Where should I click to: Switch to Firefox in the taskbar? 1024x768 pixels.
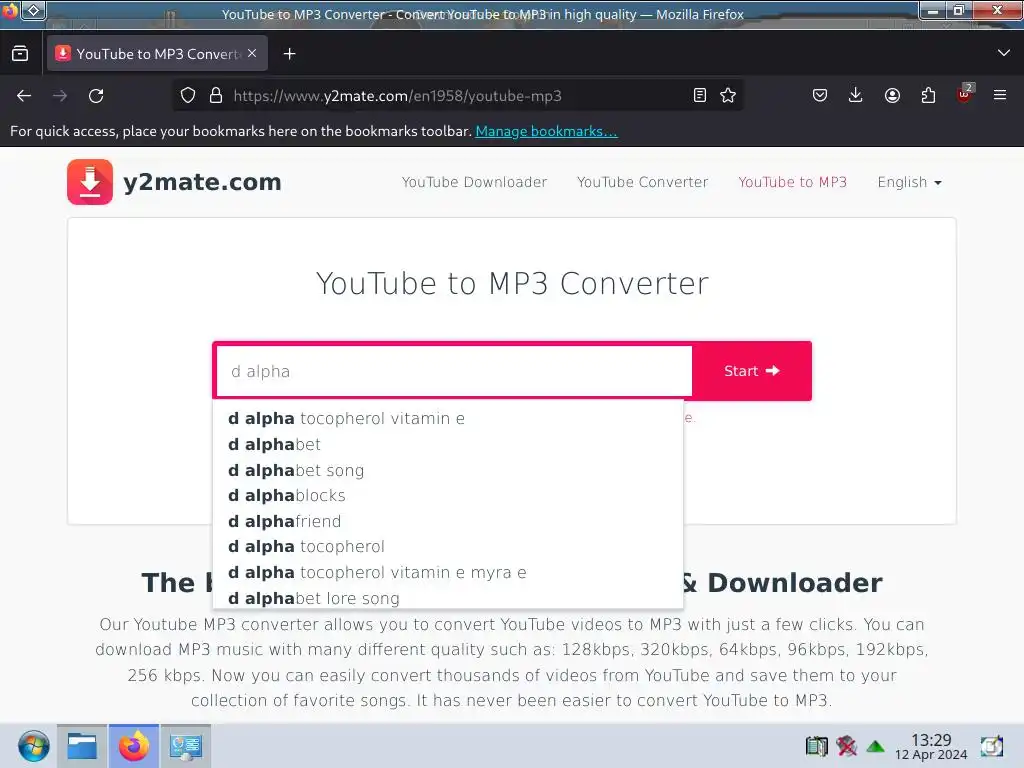point(134,746)
